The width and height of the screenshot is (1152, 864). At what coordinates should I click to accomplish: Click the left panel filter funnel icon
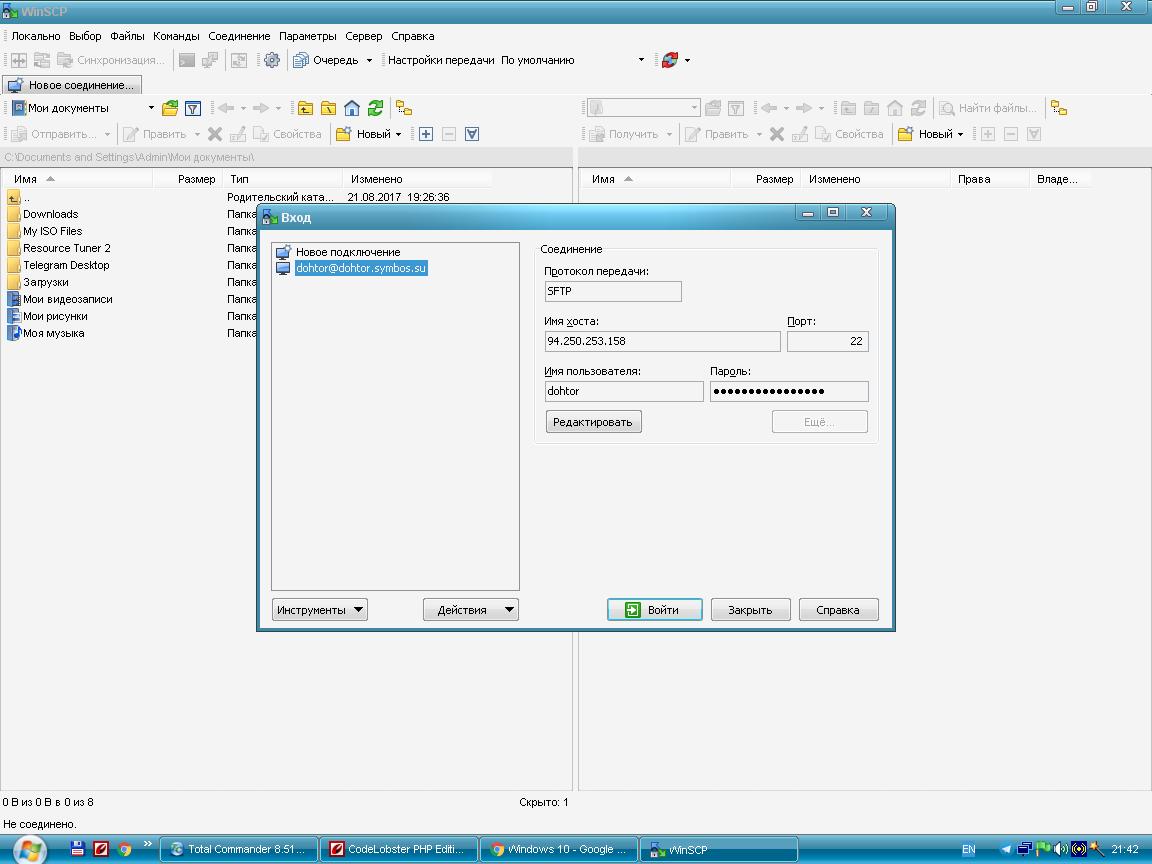(x=193, y=108)
